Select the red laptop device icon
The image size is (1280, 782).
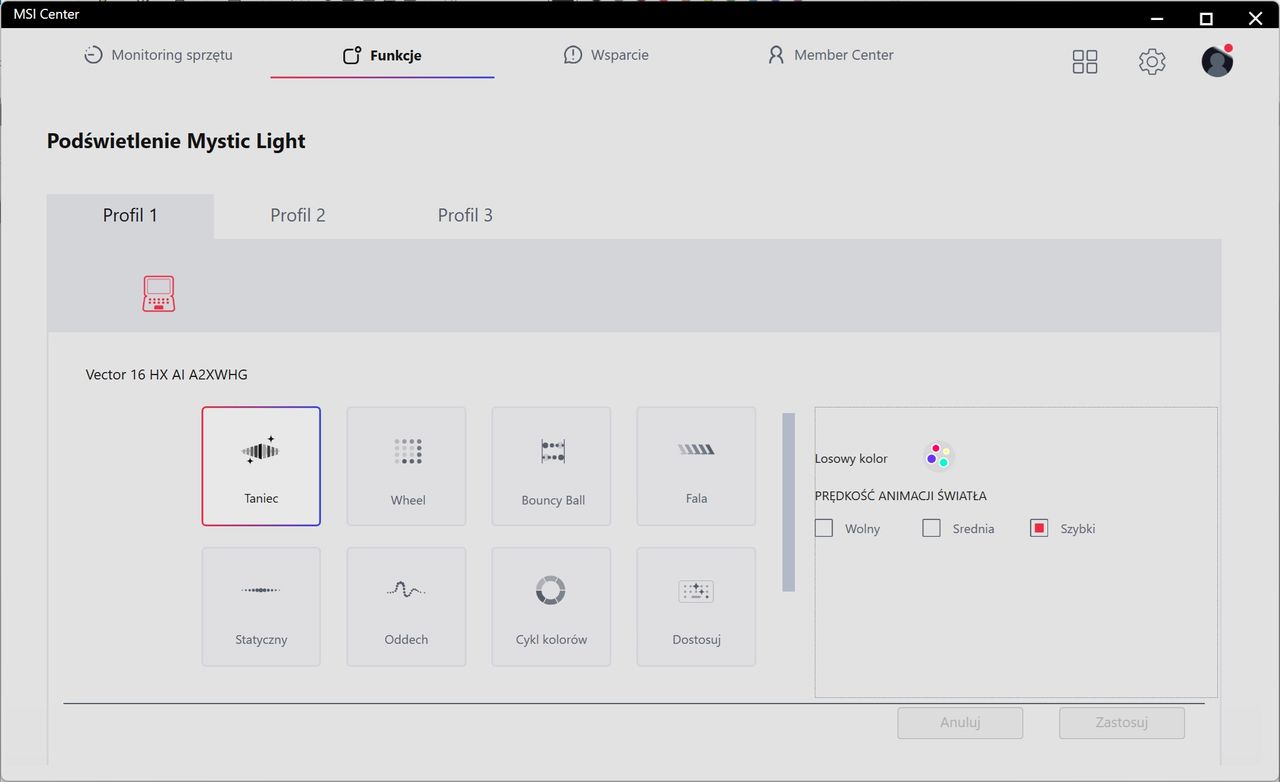tap(158, 294)
